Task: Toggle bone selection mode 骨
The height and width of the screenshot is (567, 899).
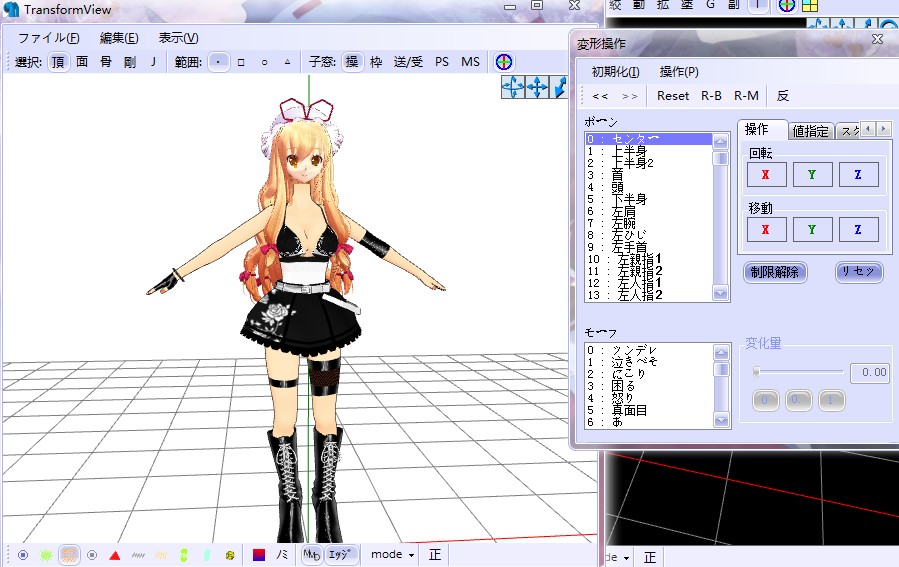Action: pos(106,62)
